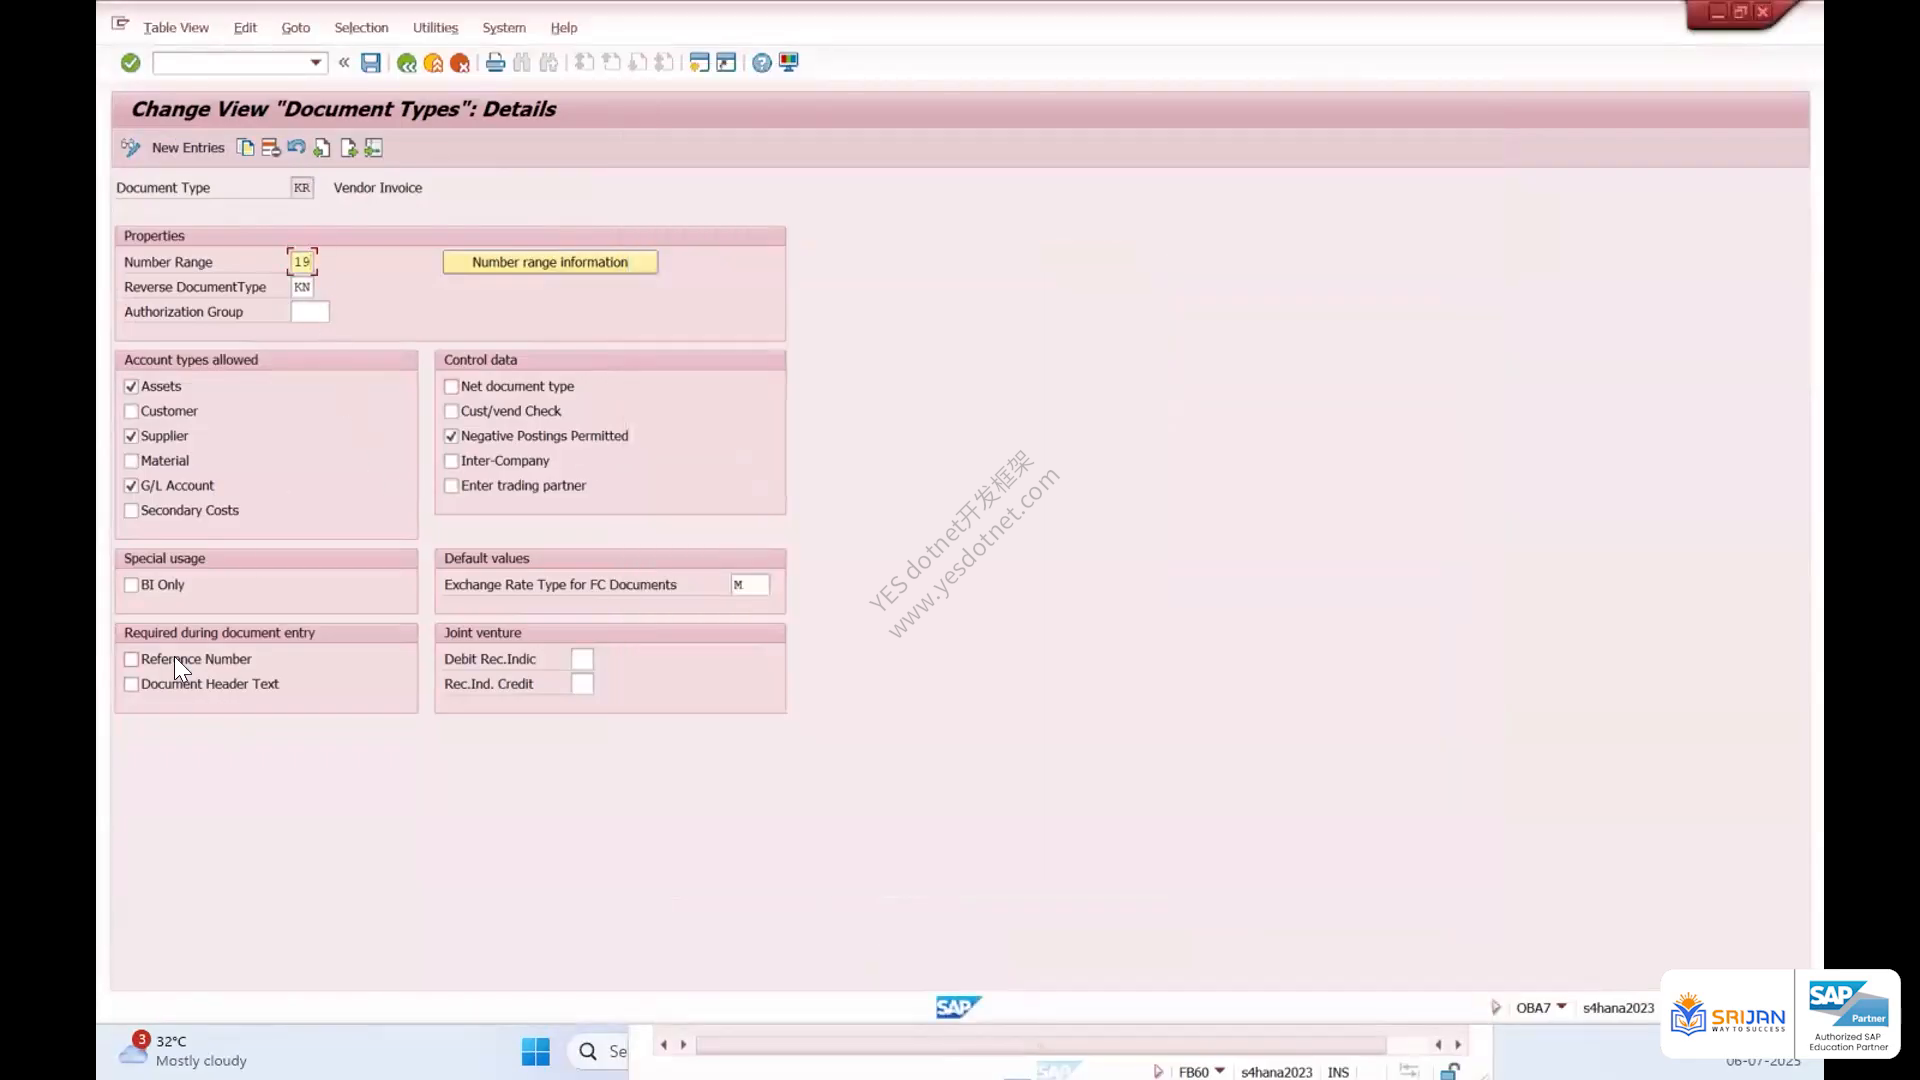The height and width of the screenshot is (1080, 1920).
Task: Enable the Customer account type checkbox
Action: point(131,411)
